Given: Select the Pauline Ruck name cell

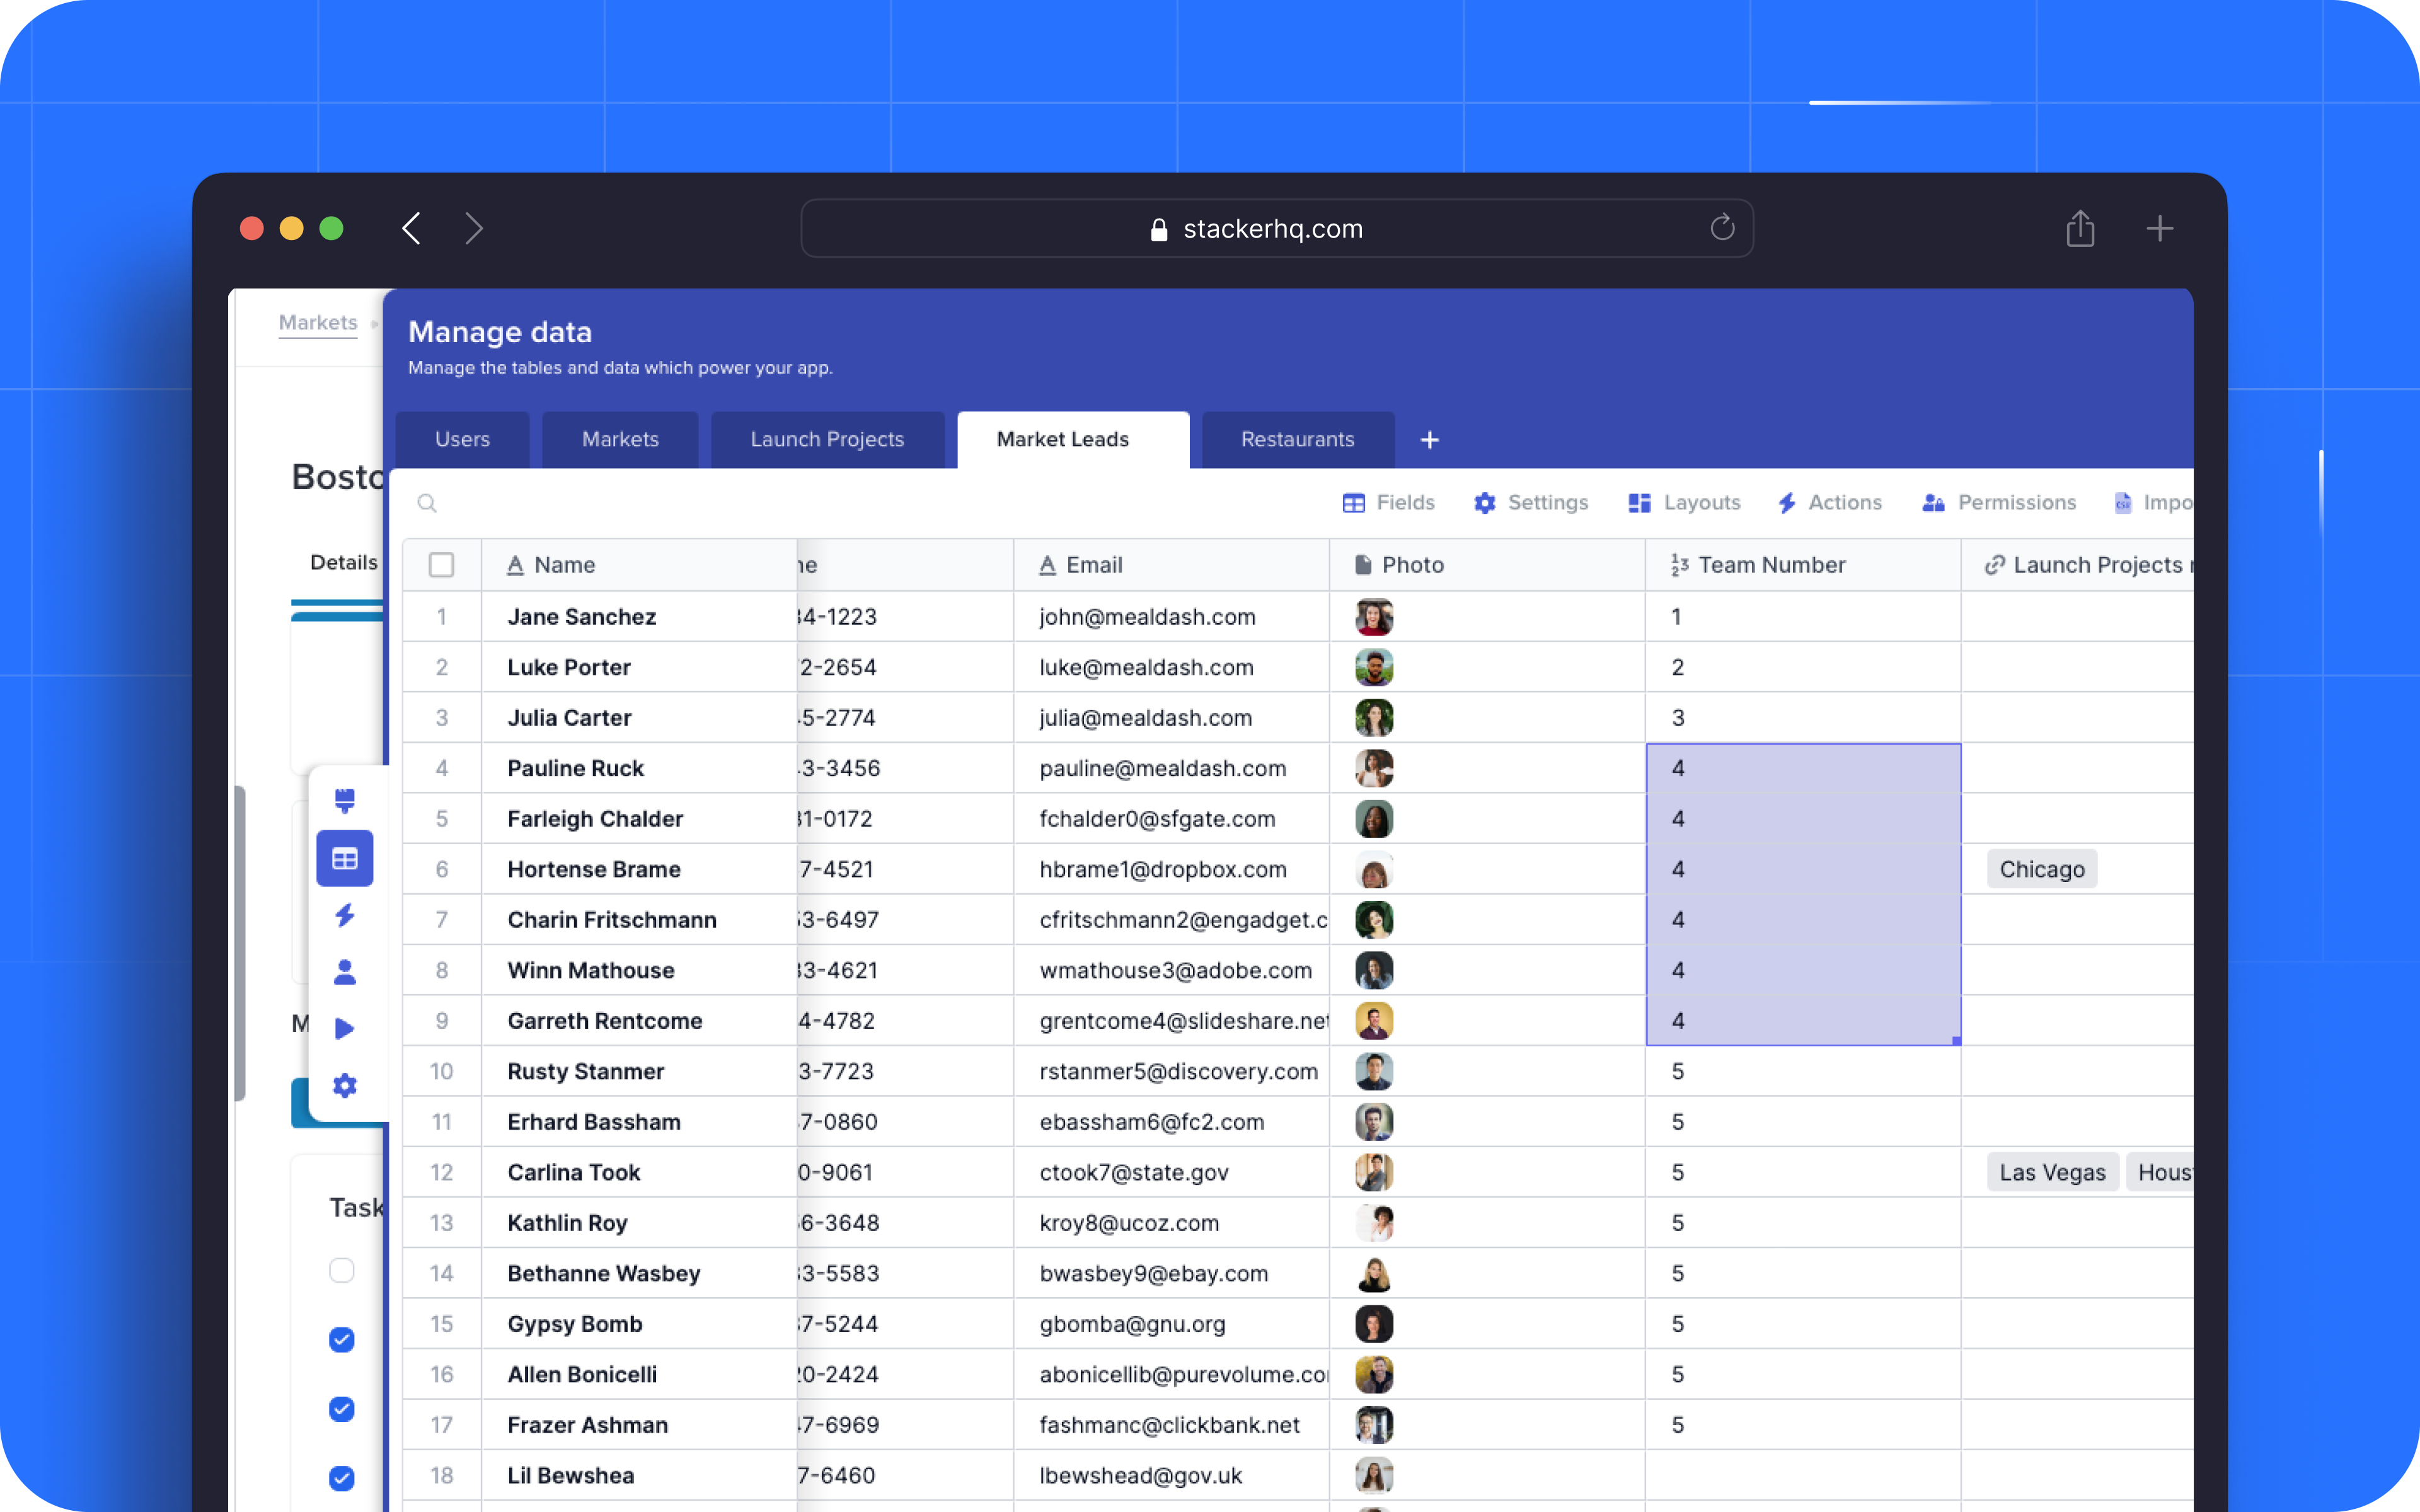Looking at the screenshot, I should coord(639,768).
